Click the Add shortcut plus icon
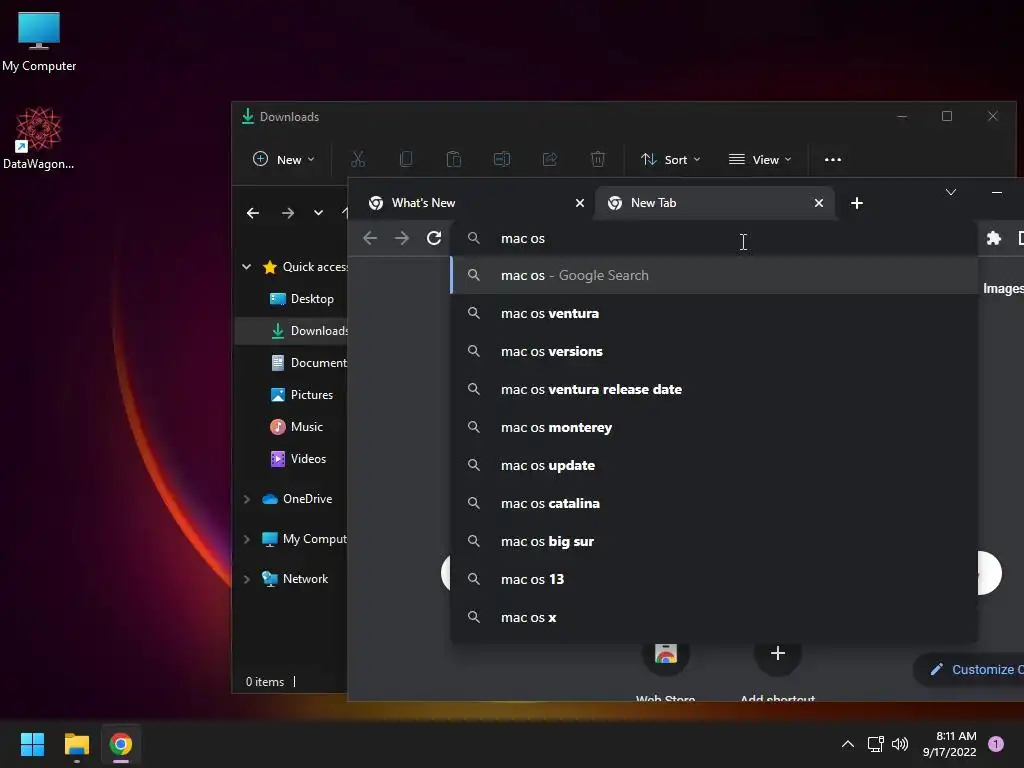 [x=778, y=654]
